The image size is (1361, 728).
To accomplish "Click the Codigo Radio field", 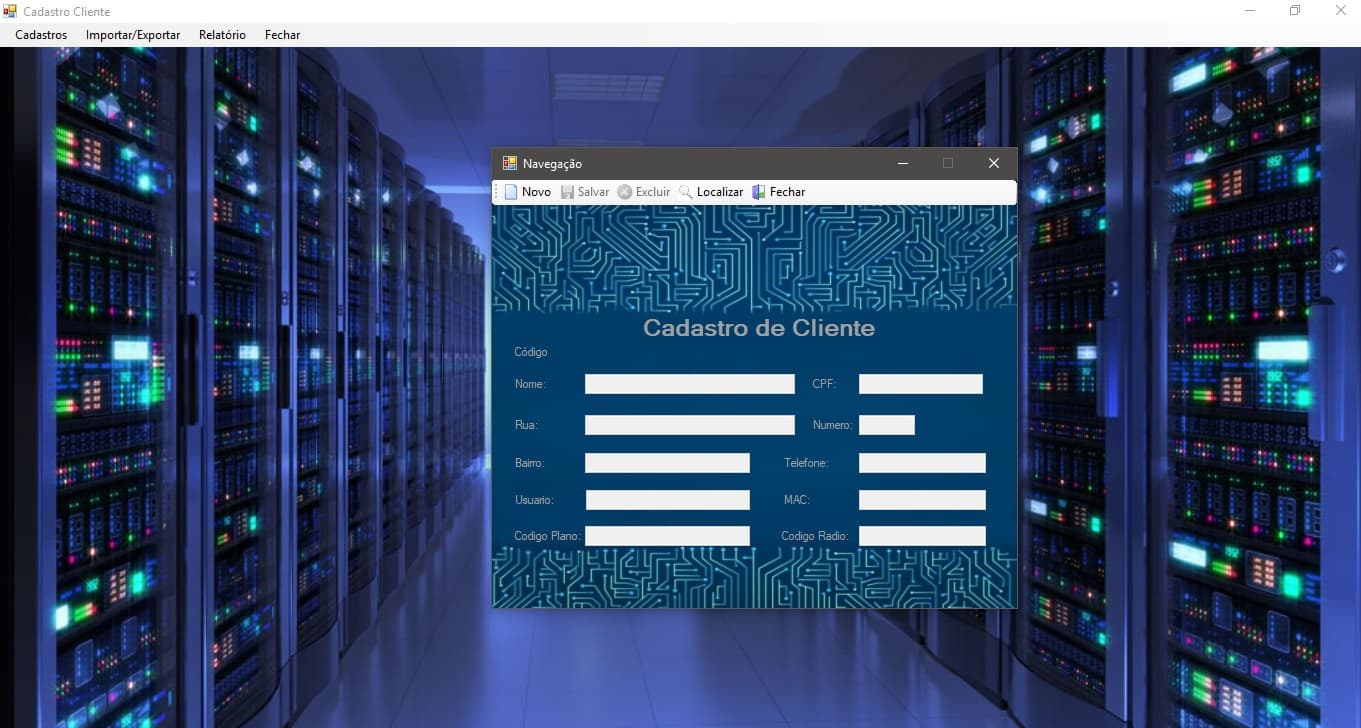I will coord(921,535).
